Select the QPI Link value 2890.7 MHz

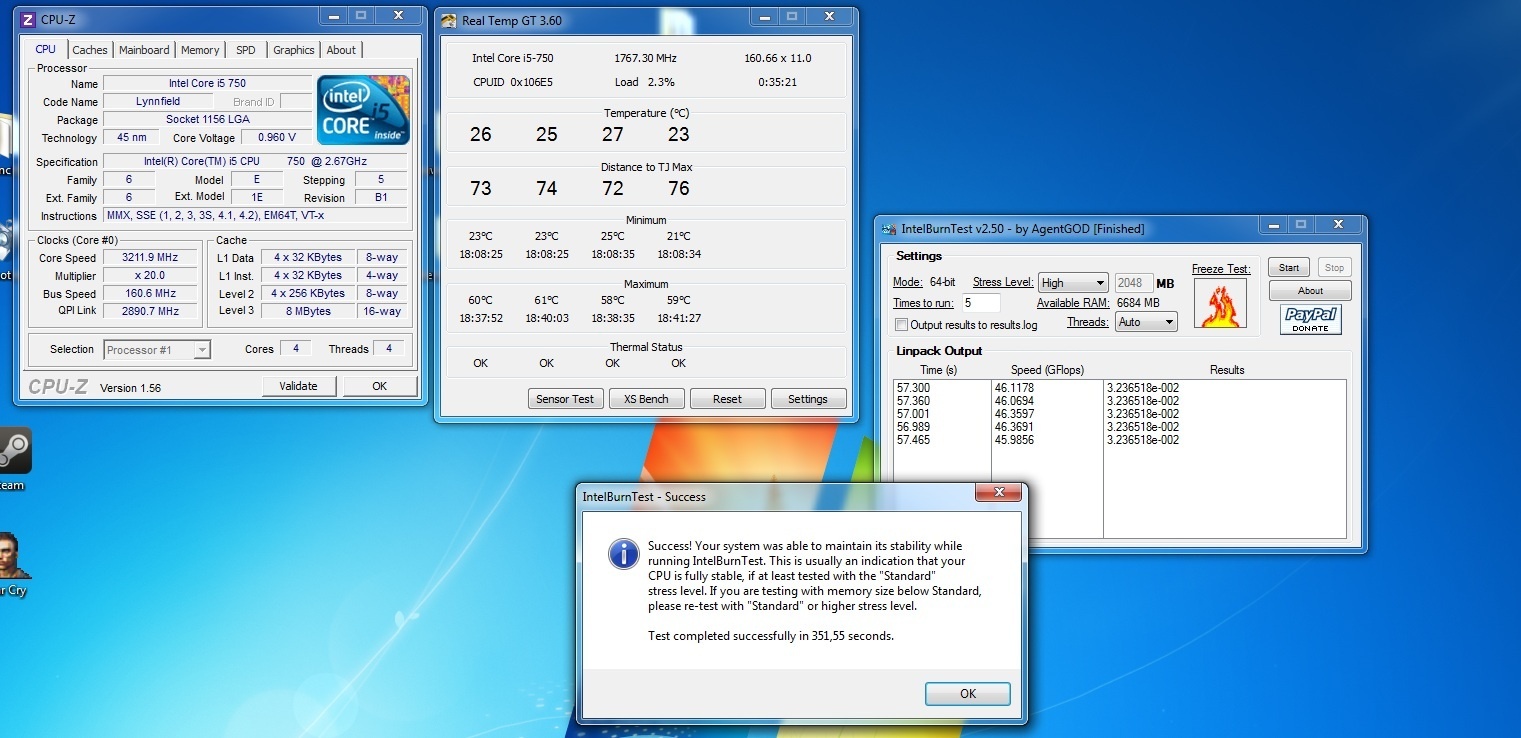click(151, 312)
